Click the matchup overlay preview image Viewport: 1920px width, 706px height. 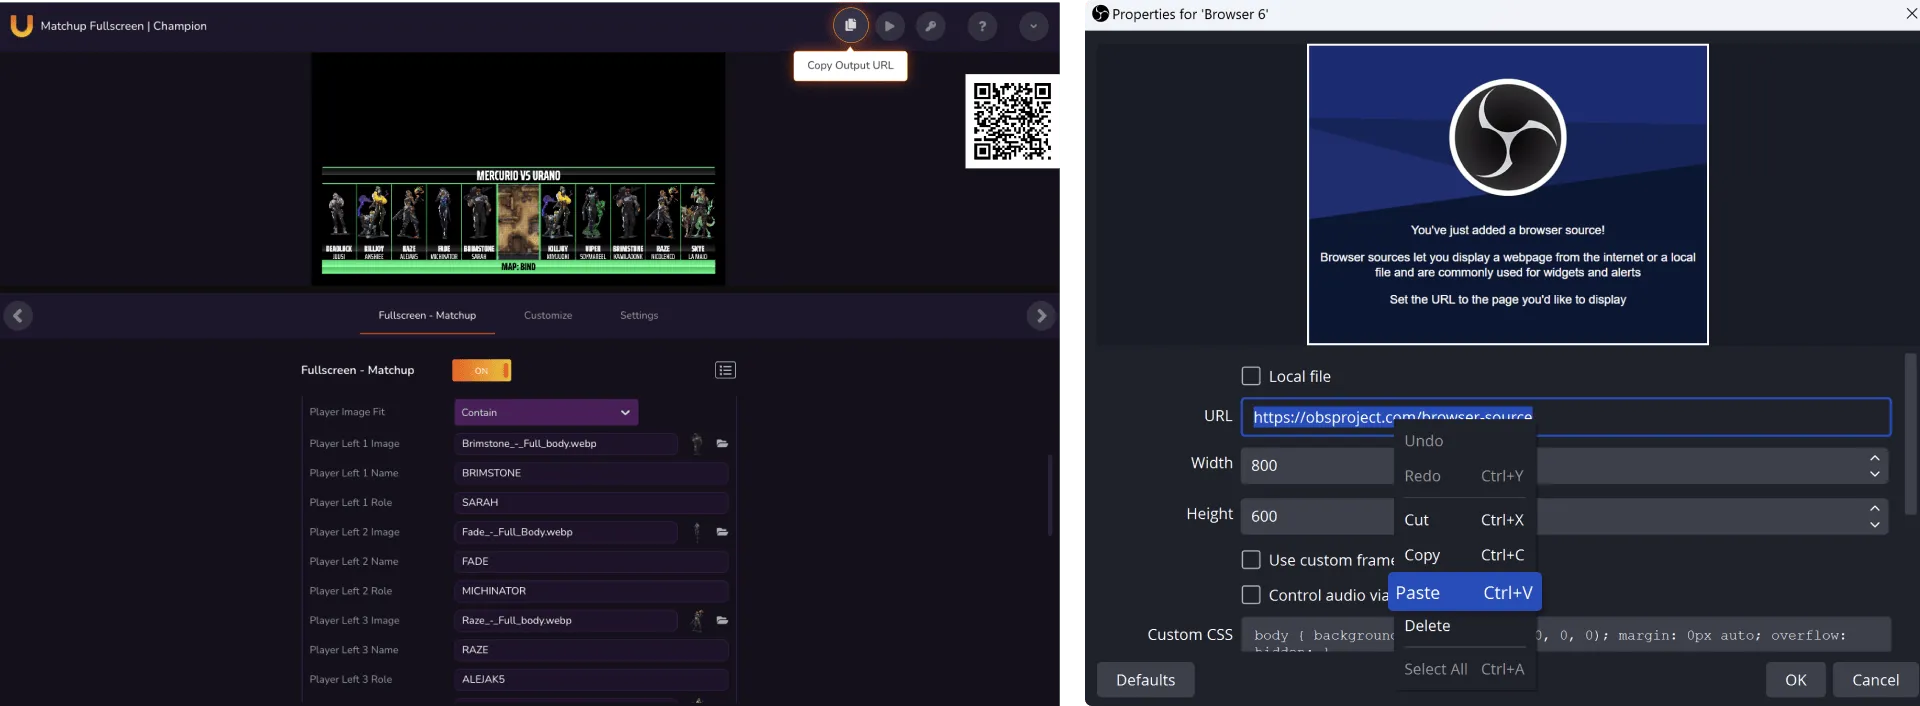tap(518, 169)
